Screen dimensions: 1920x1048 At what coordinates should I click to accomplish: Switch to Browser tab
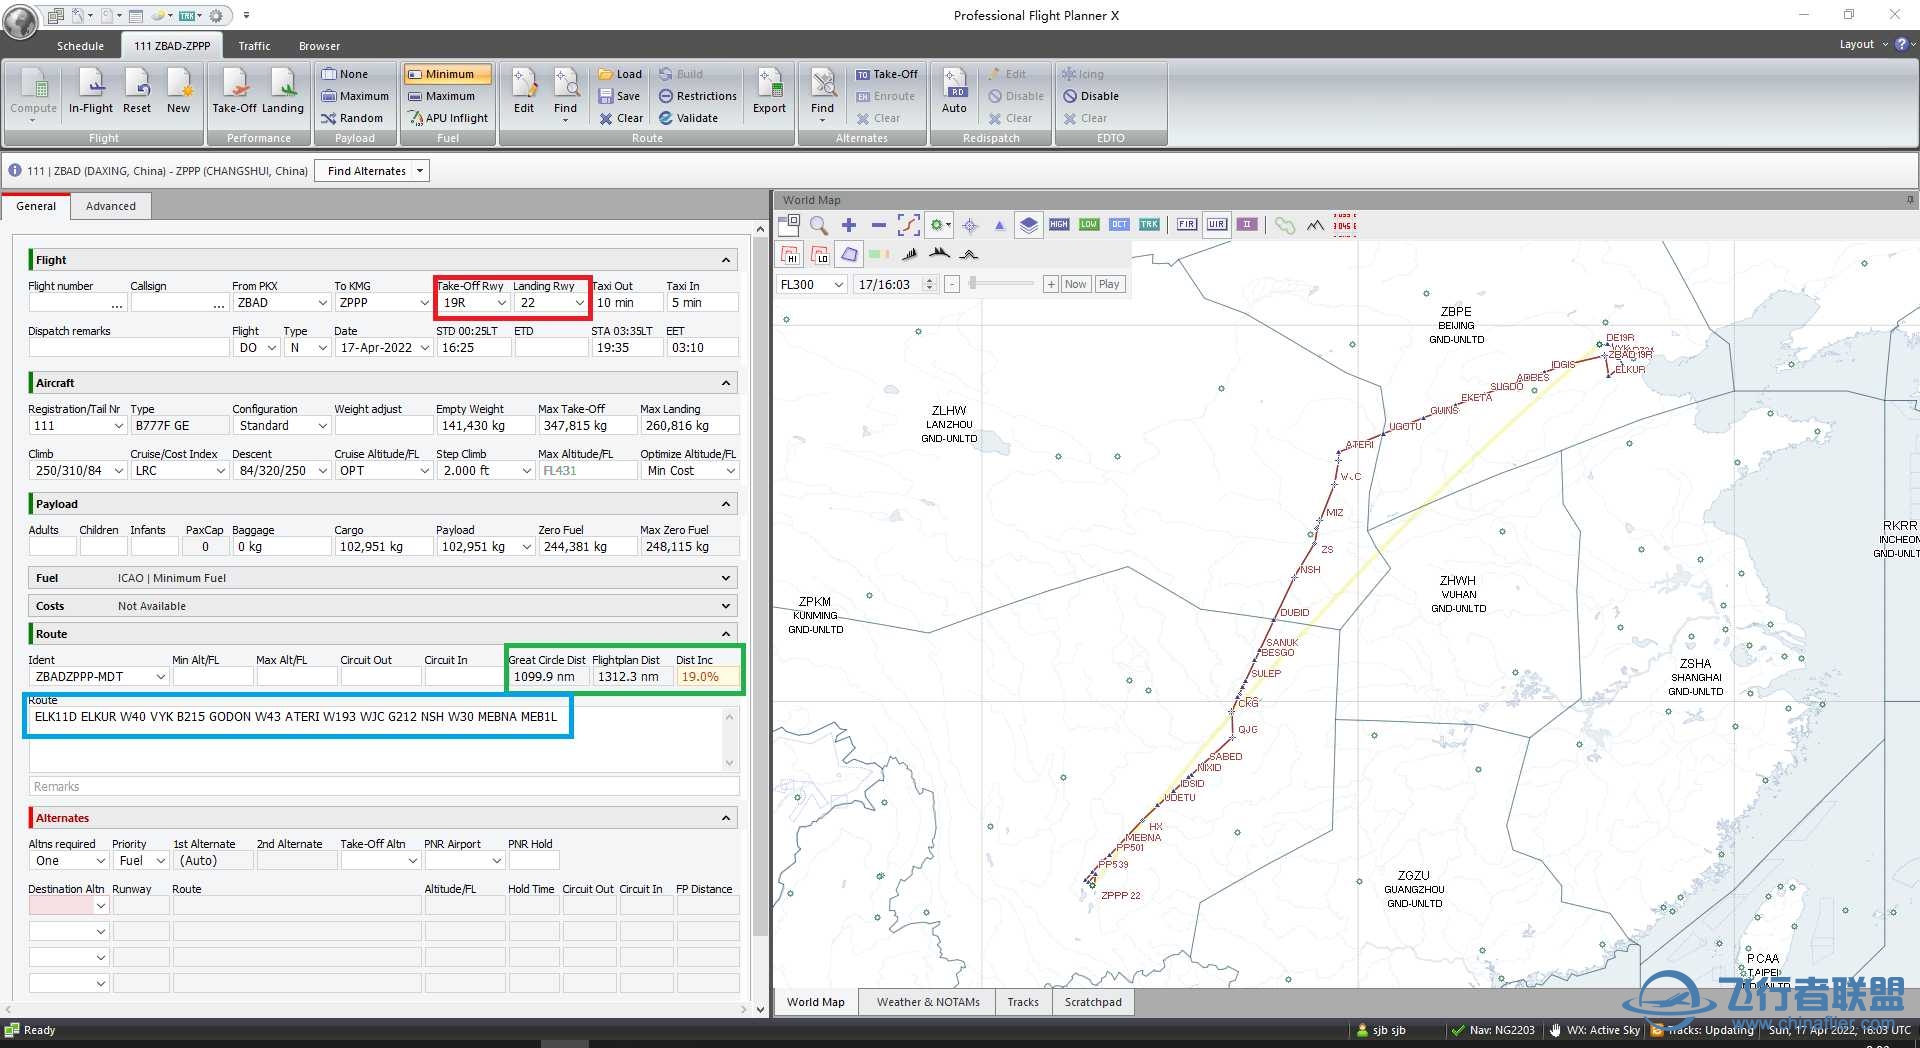[x=319, y=46]
